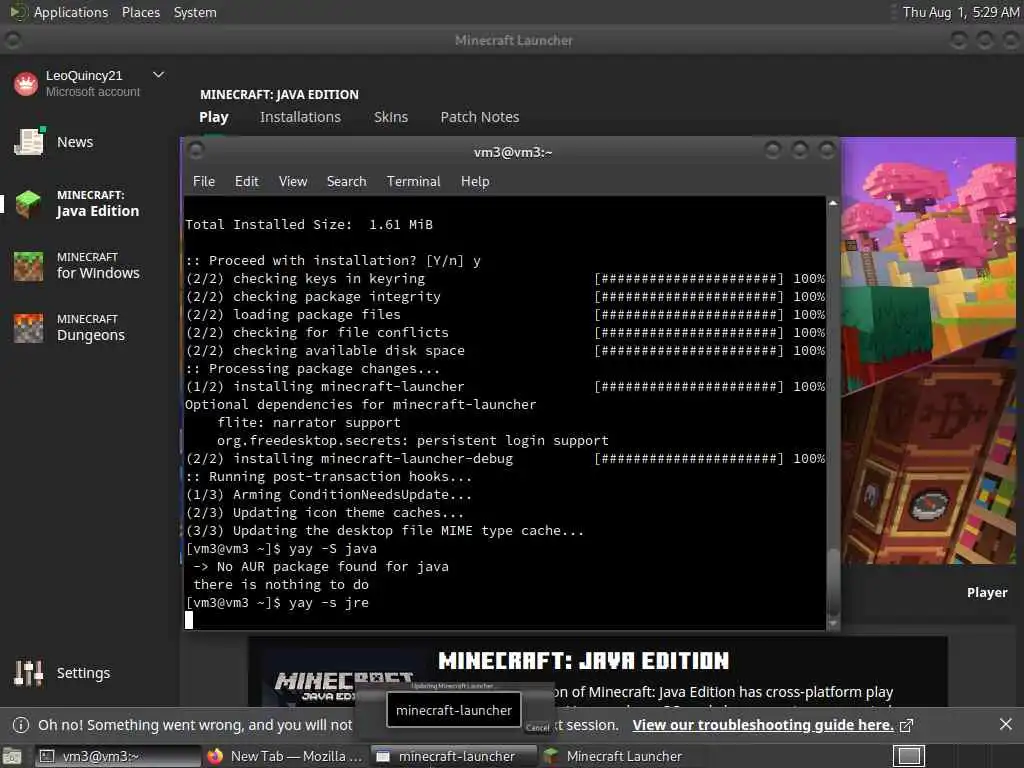Click show desktop icon in taskbar
The height and width of the screenshot is (768, 1024).
tap(12, 756)
